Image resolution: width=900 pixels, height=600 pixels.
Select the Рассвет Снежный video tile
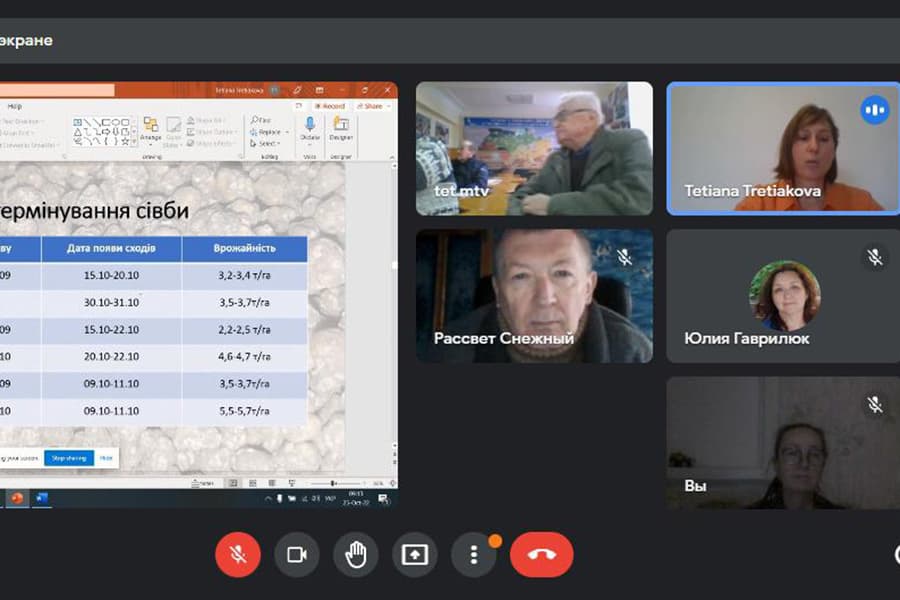coord(534,296)
